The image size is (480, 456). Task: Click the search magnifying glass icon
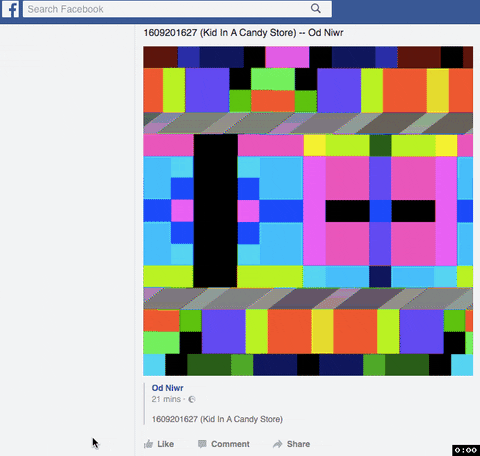click(315, 8)
